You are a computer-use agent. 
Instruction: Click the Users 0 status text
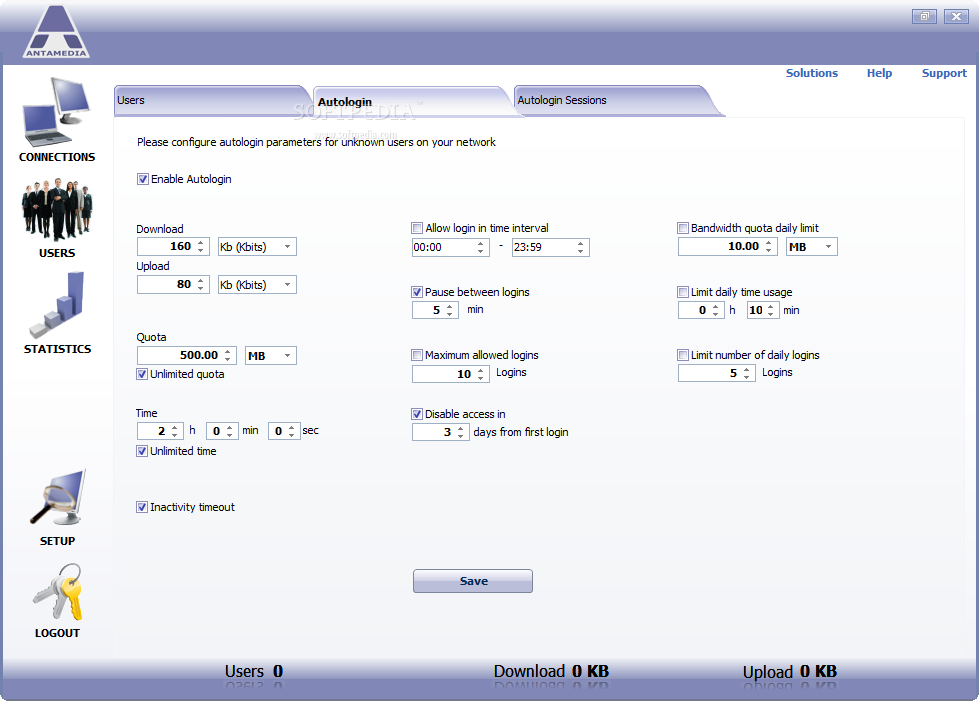(254, 671)
